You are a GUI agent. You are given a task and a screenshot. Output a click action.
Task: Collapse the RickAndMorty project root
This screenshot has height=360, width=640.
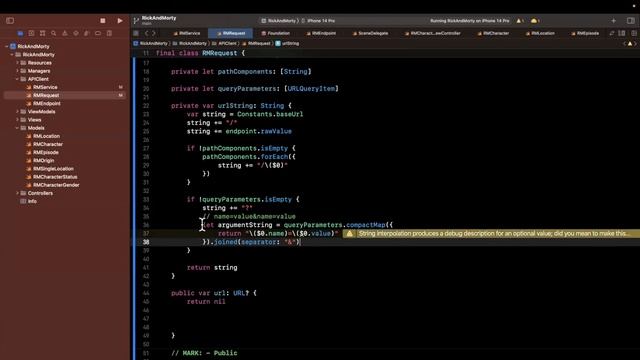click(7, 47)
